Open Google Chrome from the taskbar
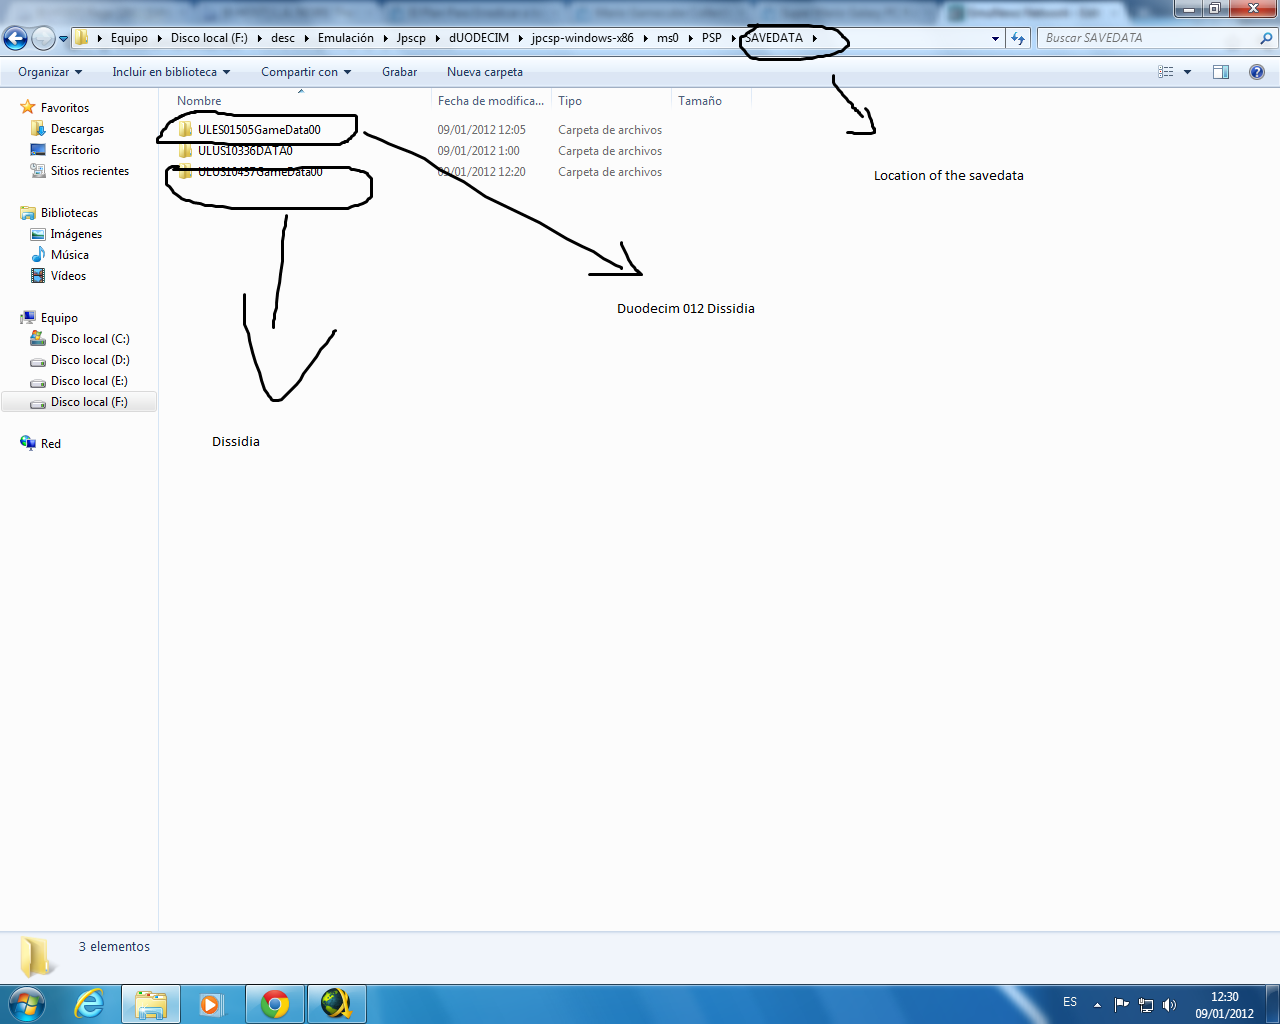Screen dimensions: 1280x1024 (275, 1003)
